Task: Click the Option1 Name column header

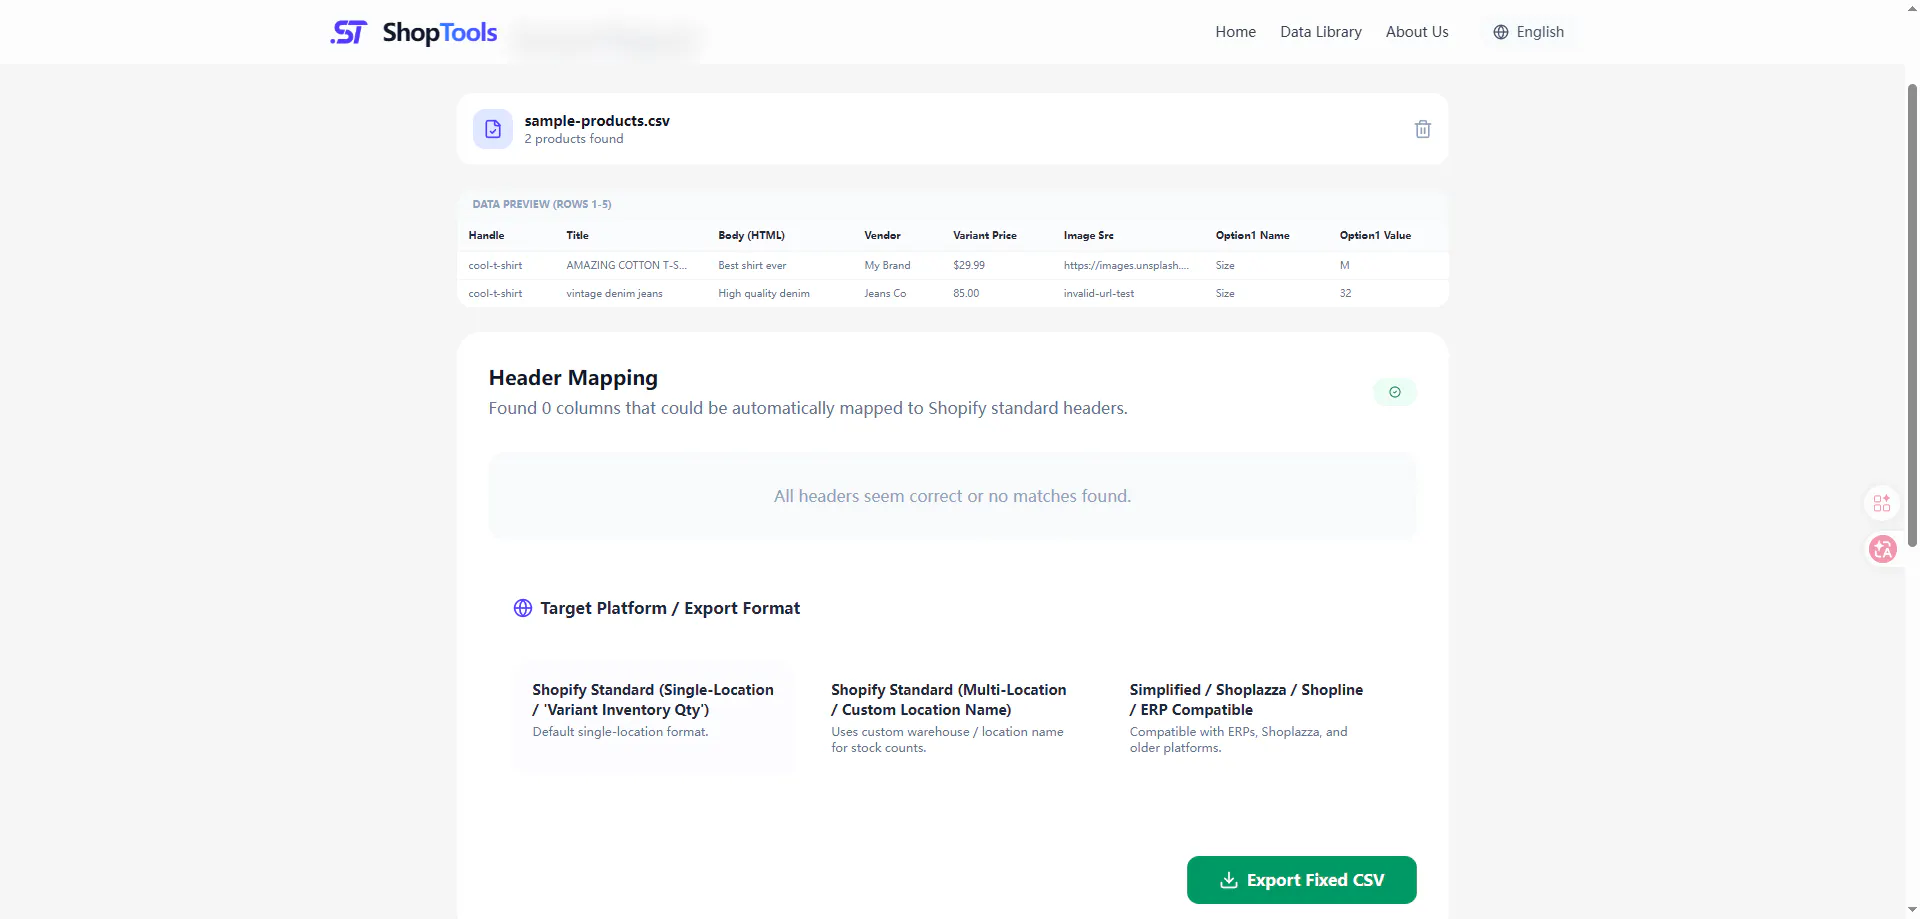Action: 1252,235
